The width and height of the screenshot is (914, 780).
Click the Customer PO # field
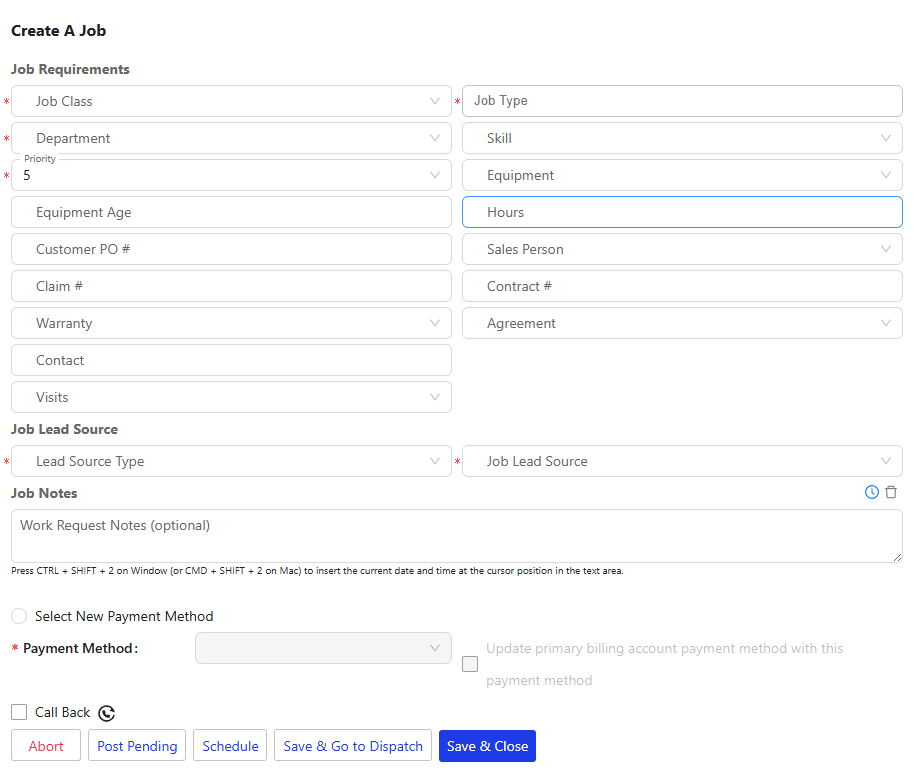tap(231, 249)
